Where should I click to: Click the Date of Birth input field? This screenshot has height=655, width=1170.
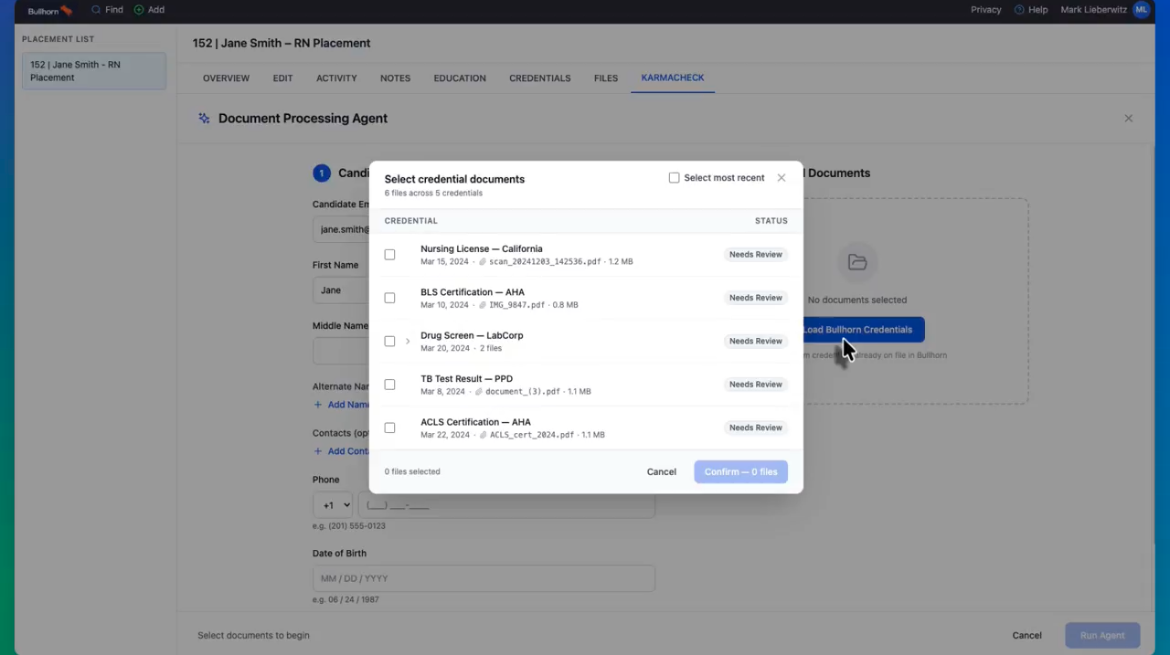[x=484, y=578]
